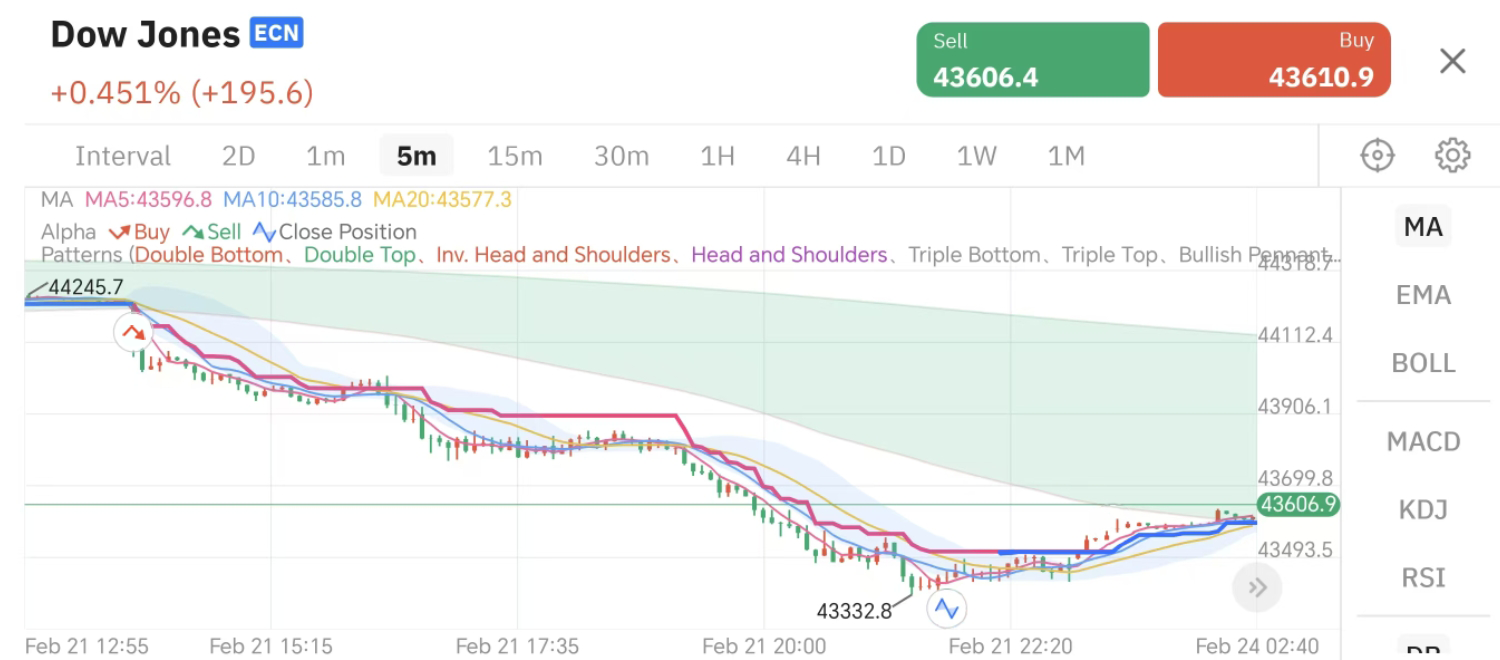
Task: Click the green Sell 43606.4 button
Action: point(1032,59)
